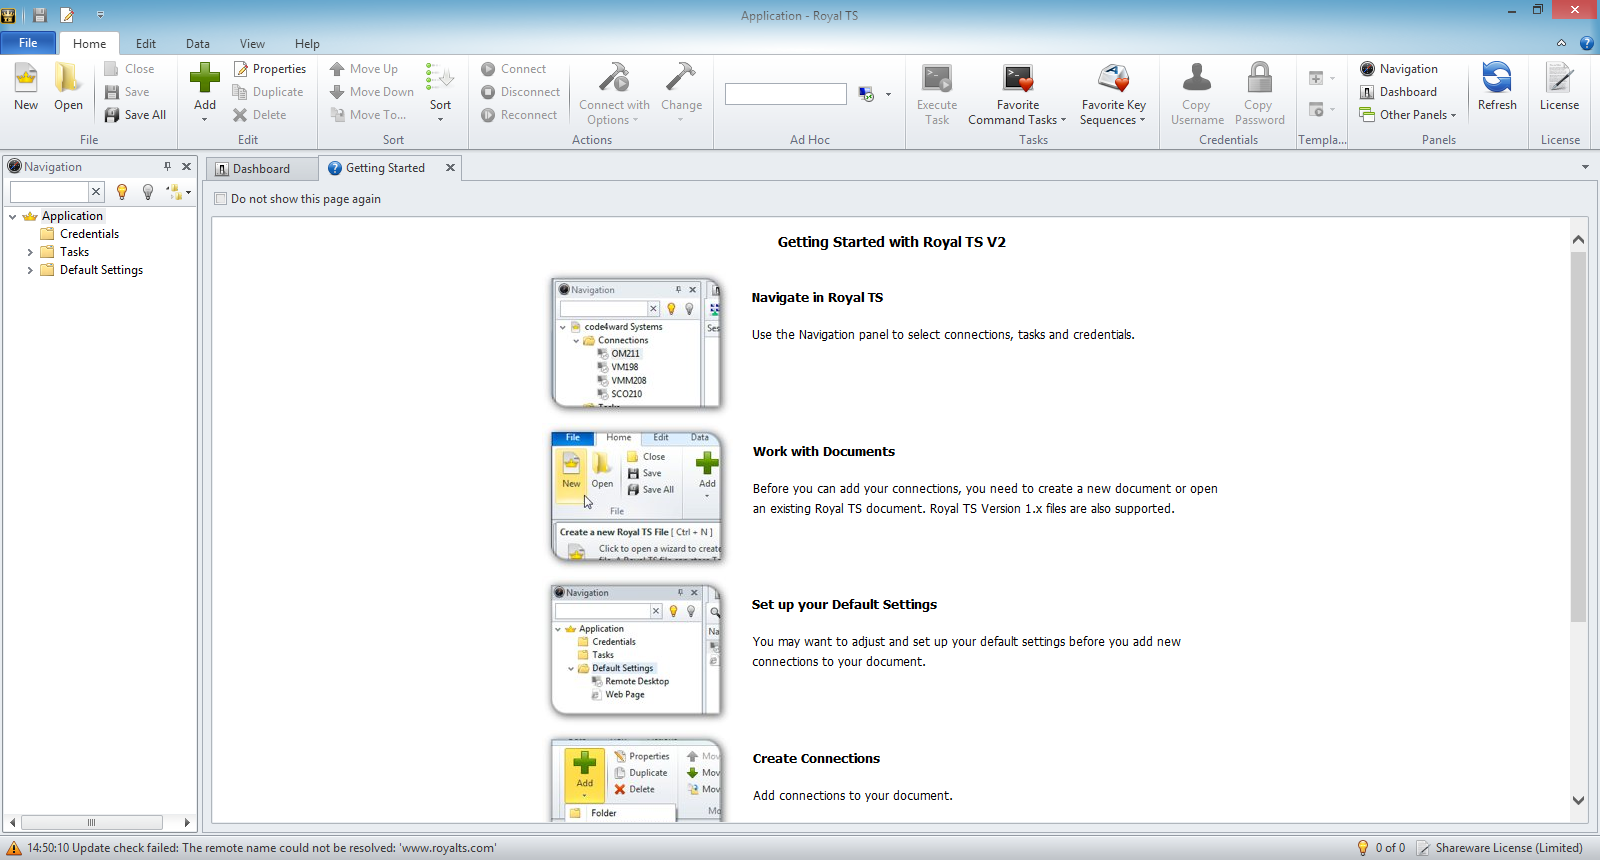Expand the Default Settings tree folder

[x=30, y=270]
